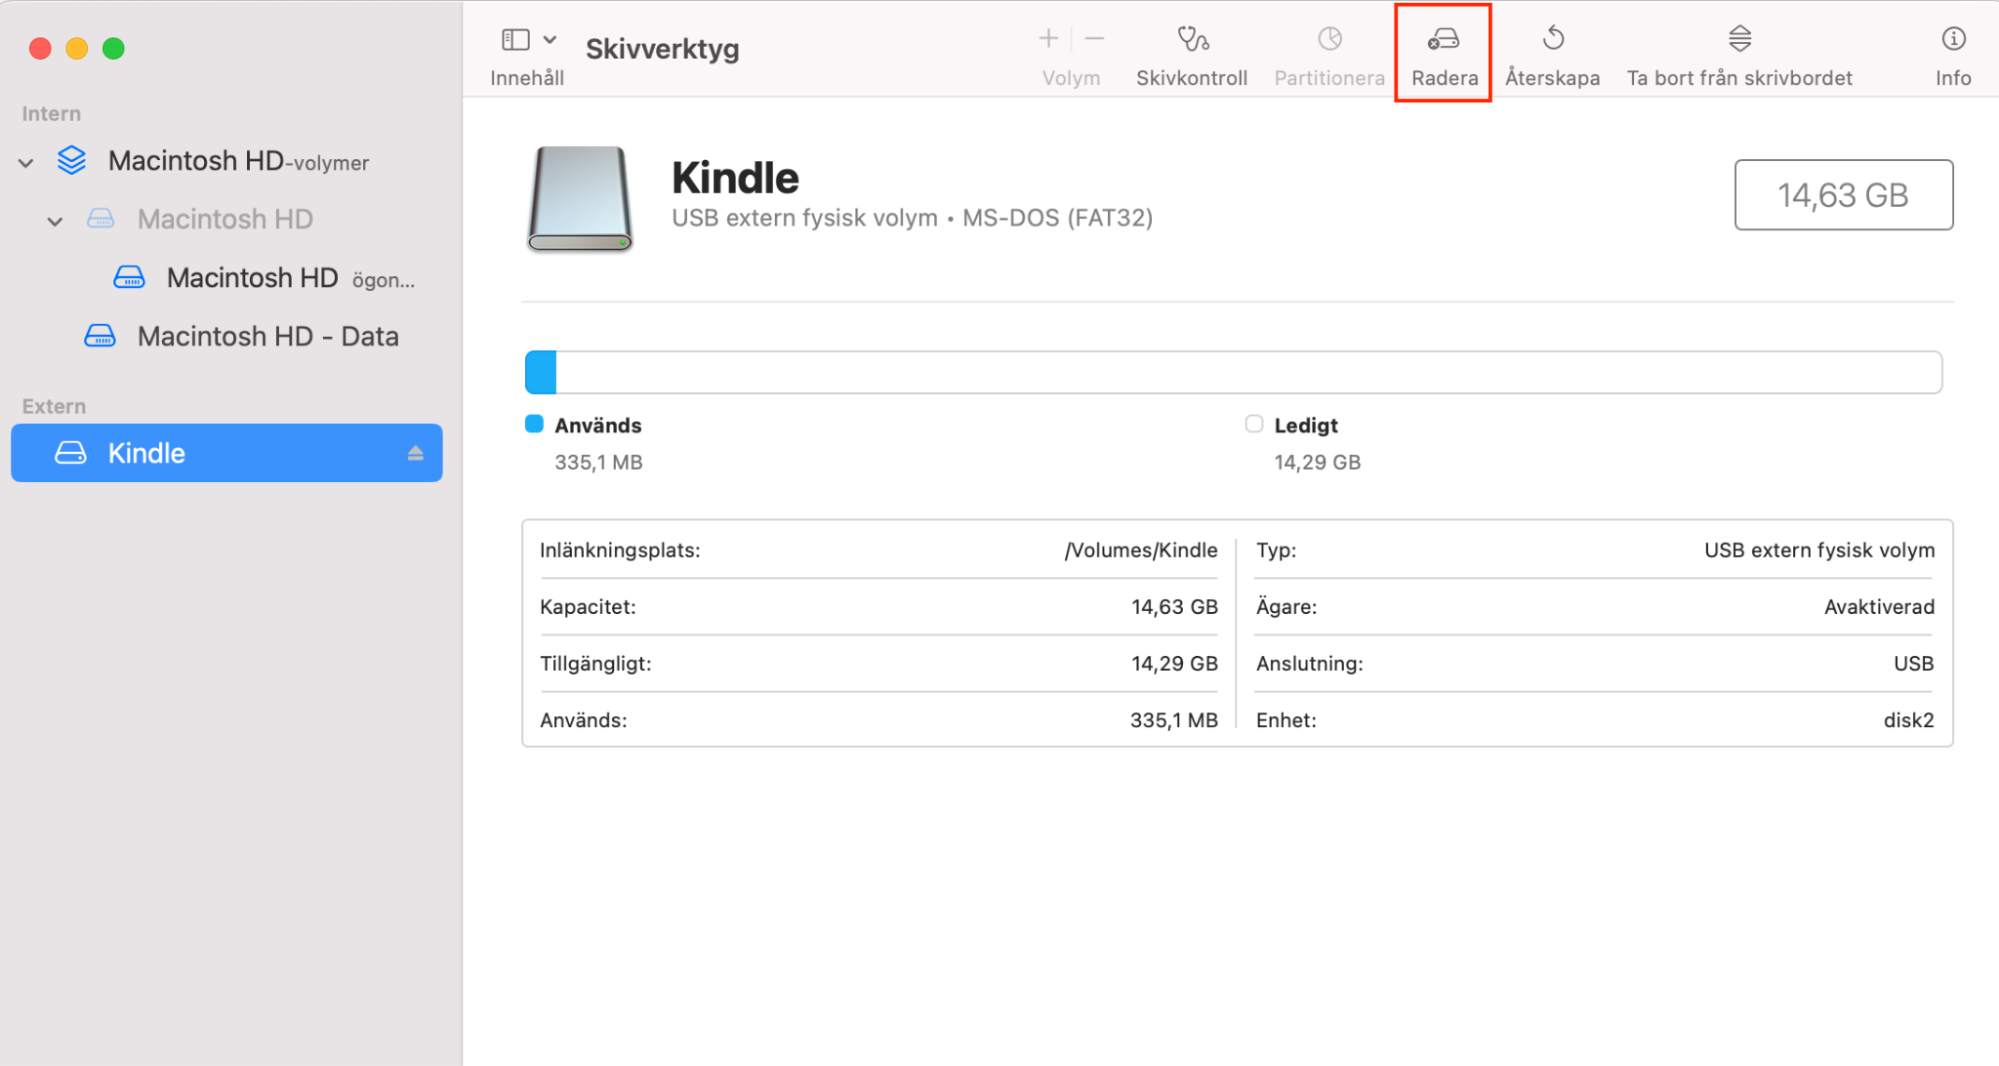Image resolution: width=1999 pixels, height=1066 pixels.
Task: Click the 14,63 GB capacity box
Action: coord(1843,195)
